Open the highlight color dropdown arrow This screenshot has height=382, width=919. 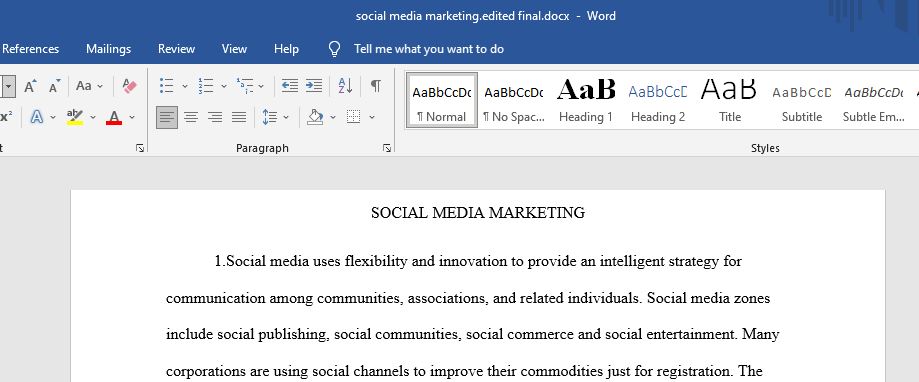93,118
